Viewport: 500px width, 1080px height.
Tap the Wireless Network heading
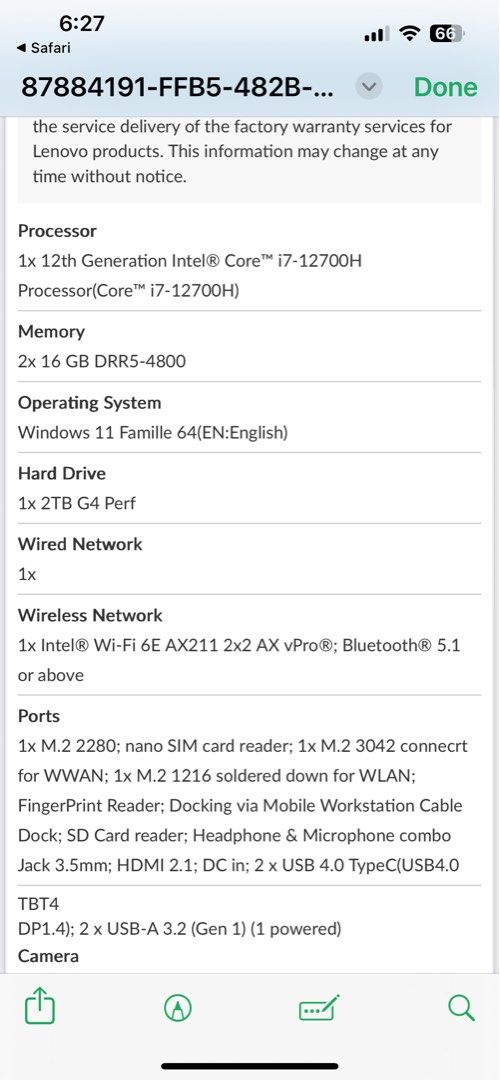click(90, 615)
